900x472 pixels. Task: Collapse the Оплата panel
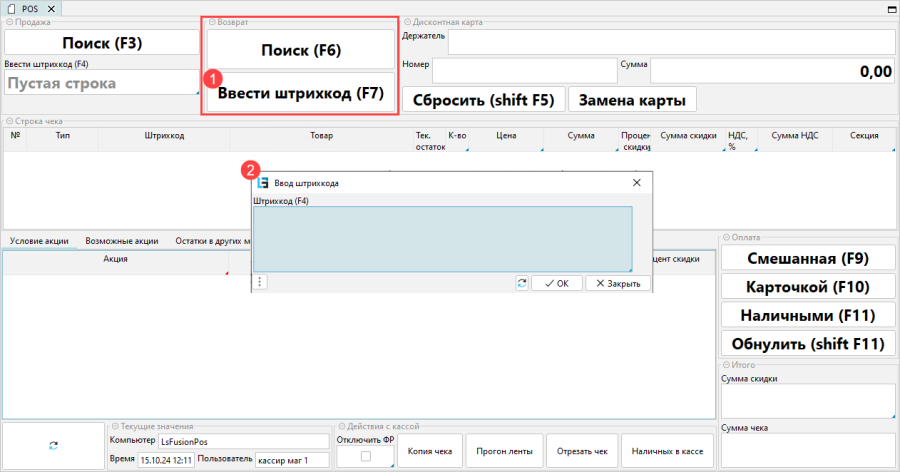[726, 238]
